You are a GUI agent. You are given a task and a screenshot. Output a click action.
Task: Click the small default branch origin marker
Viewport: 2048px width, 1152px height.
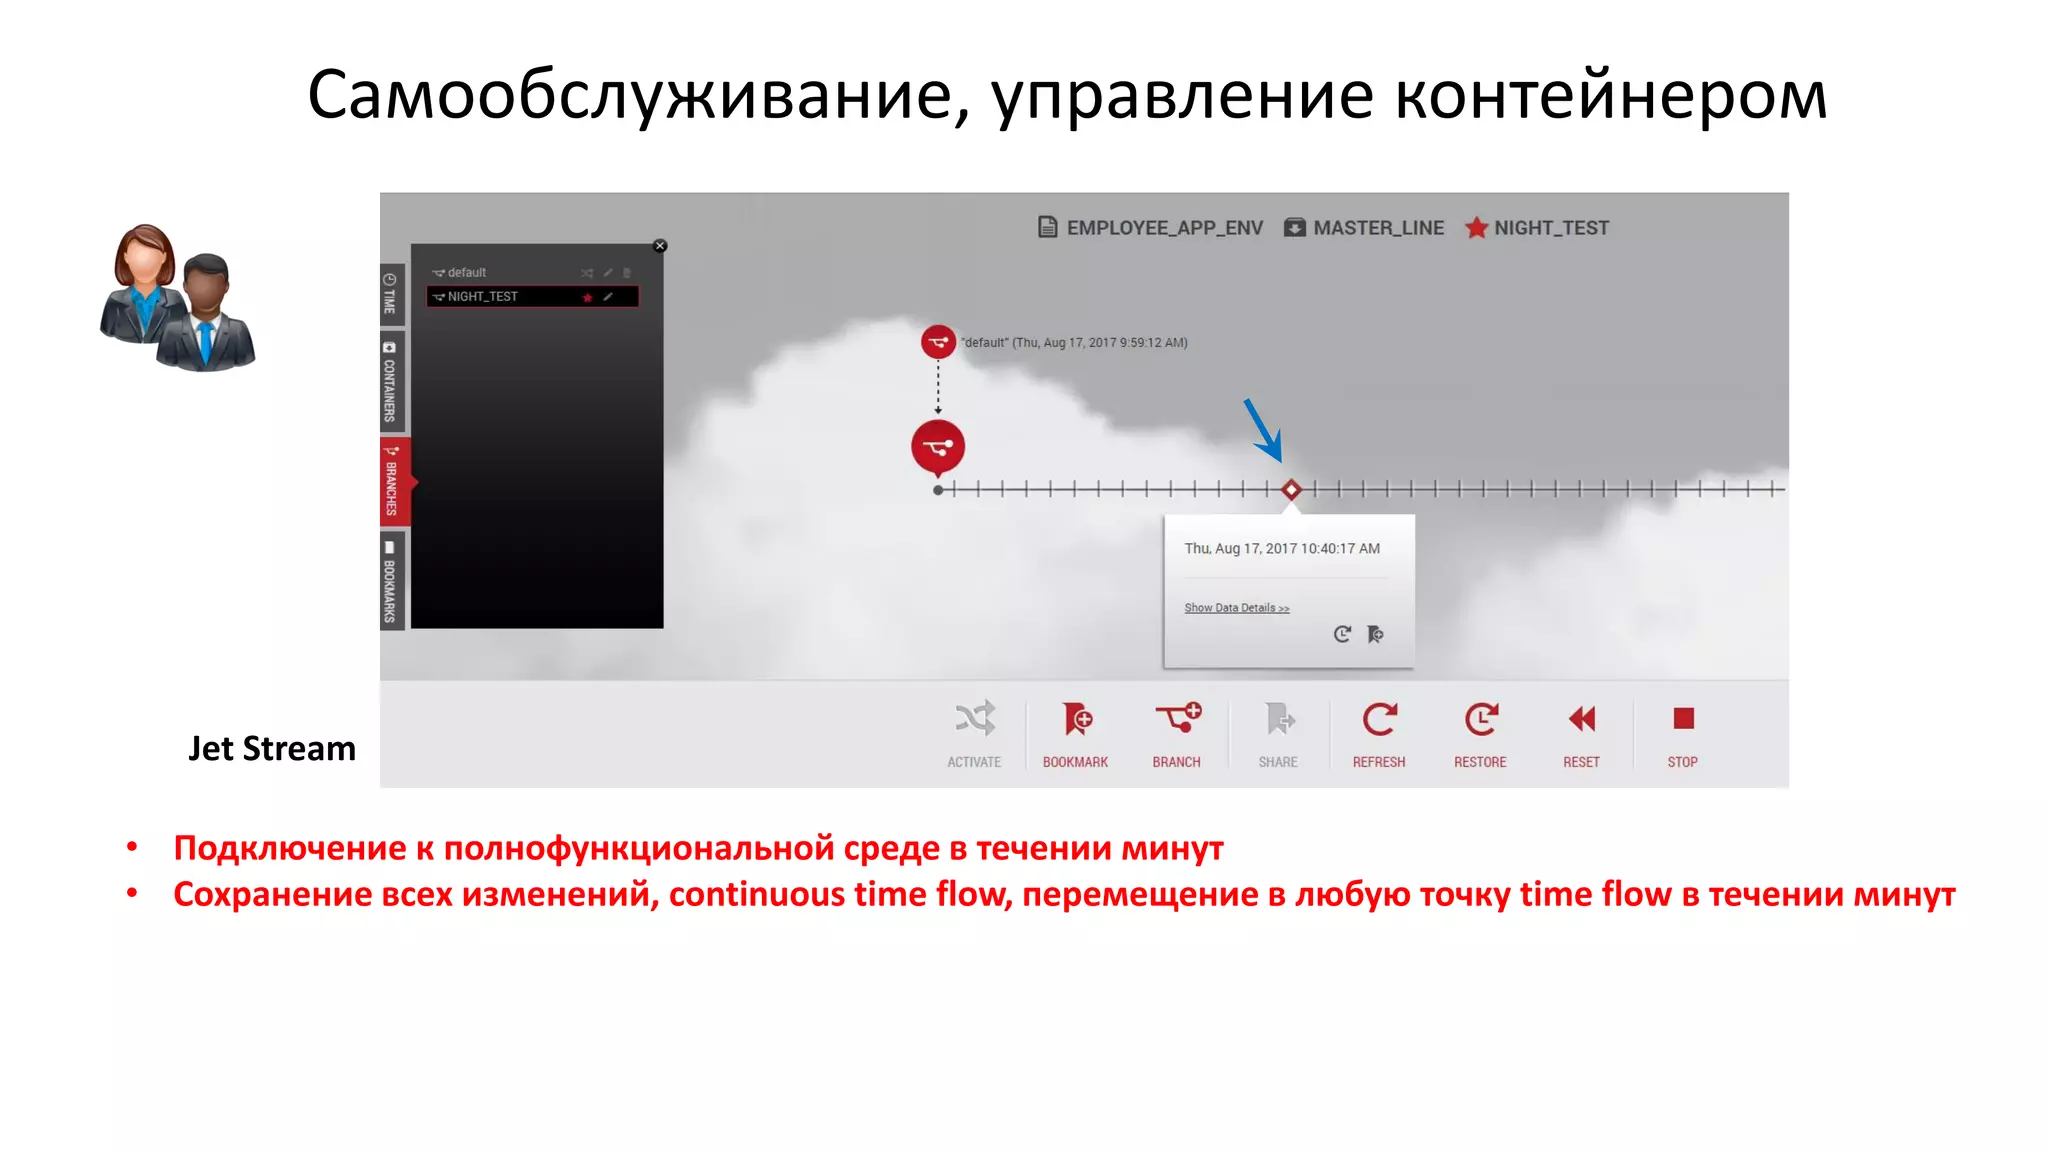[938, 342]
